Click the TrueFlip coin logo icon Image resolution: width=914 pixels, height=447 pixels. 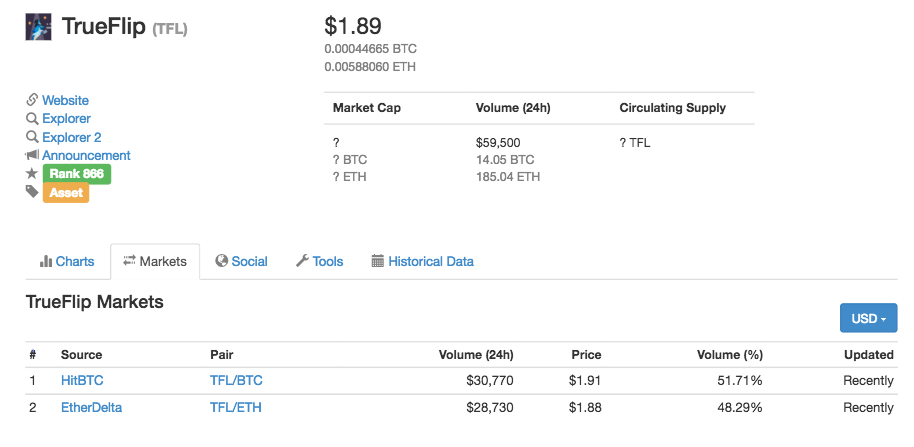click(x=39, y=27)
